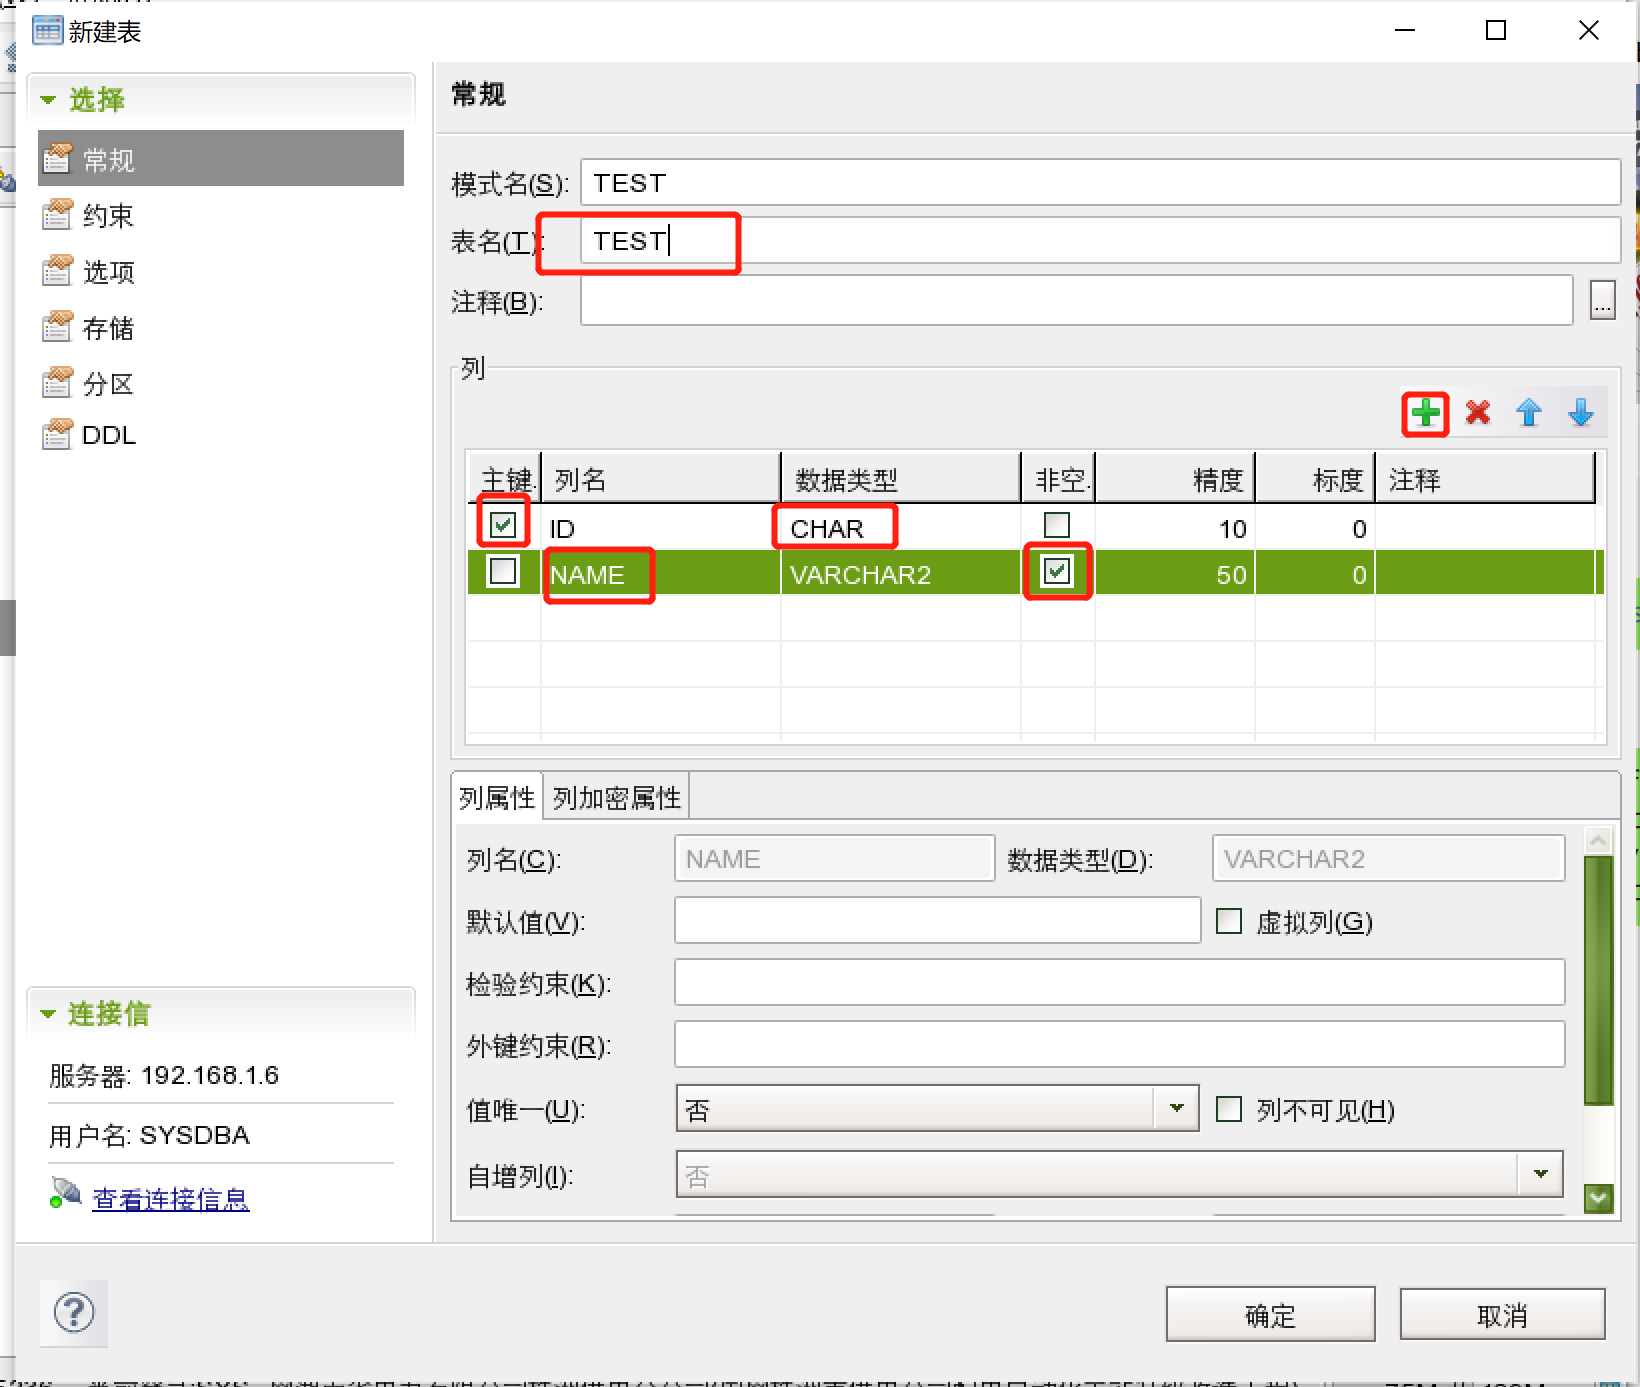The height and width of the screenshot is (1387, 1640).
Task: Click the green plus add-column icon
Action: pos(1425,412)
